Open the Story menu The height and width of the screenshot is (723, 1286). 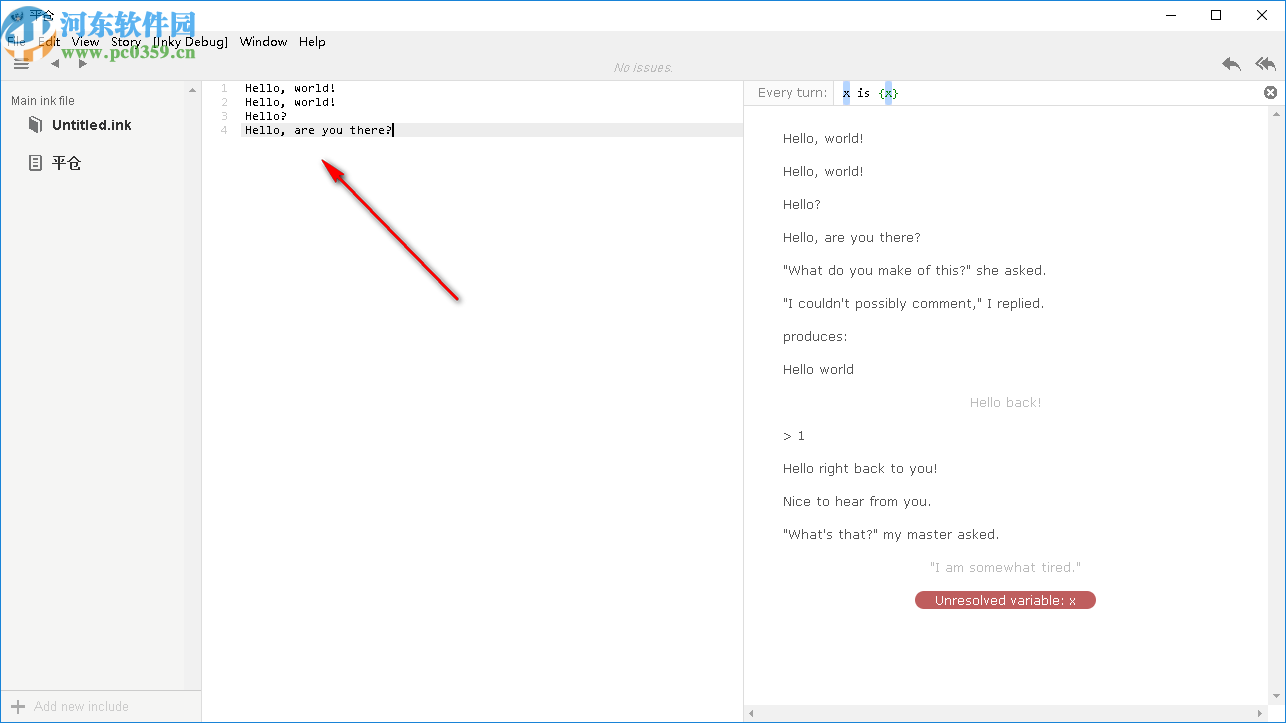pos(126,42)
